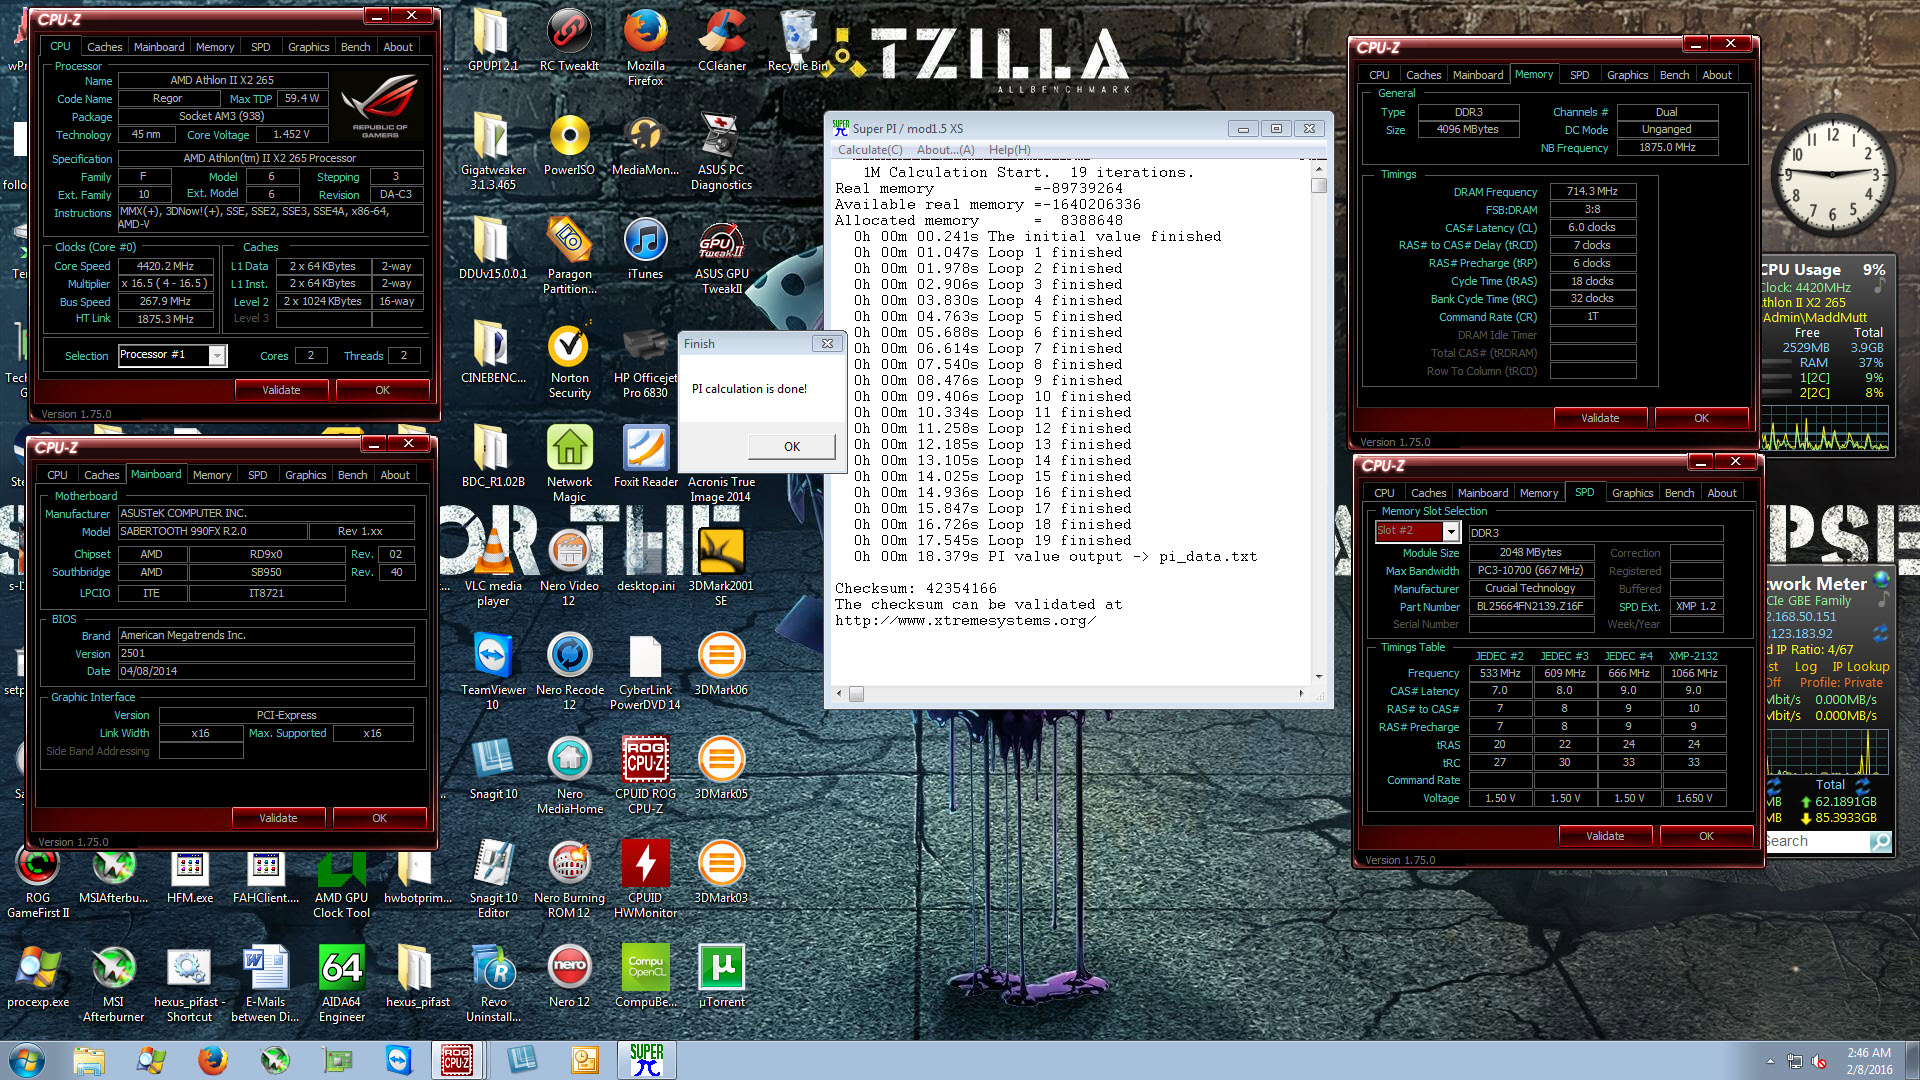Viewport: 1920px width, 1080px height.
Task: Open ASUS GPU TweakII shortcut
Action: point(721,255)
